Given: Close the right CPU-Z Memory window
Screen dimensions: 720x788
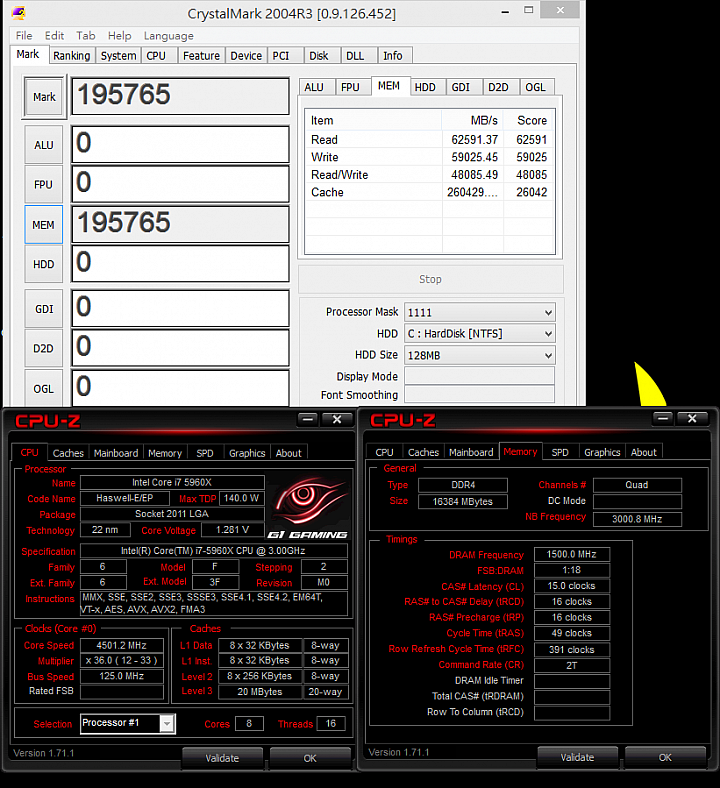Looking at the screenshot, I should click(x=692, y=418).
